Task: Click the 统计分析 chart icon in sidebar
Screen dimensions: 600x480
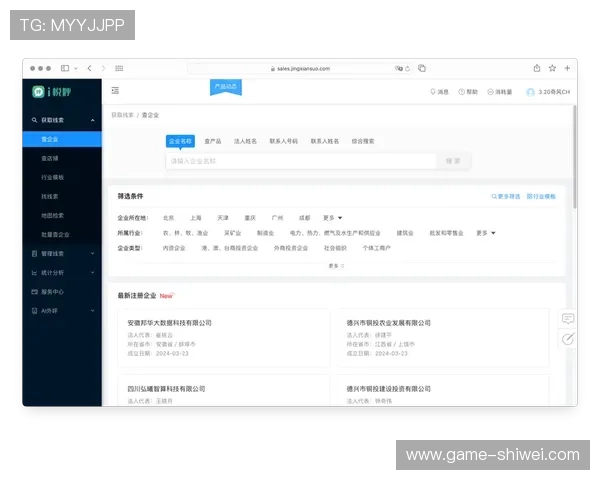Action: point(34,273)
